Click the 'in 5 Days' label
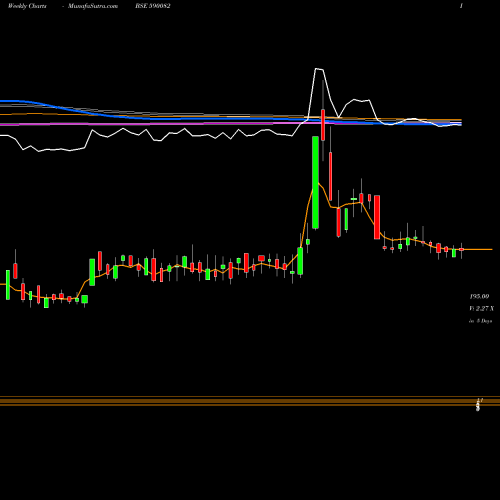Screen dimensions: 500x500 click(x=481, y=321)
